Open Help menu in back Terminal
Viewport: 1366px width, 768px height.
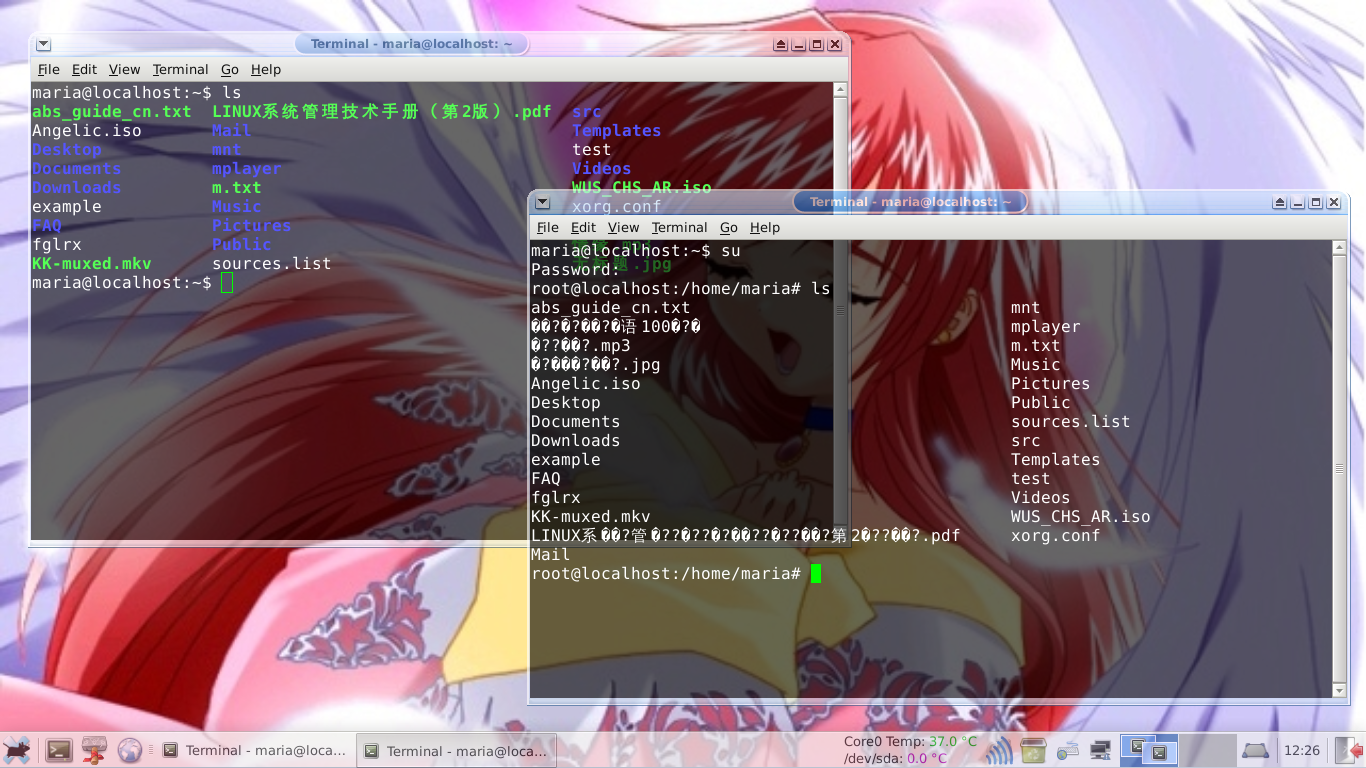coord(266,69)
